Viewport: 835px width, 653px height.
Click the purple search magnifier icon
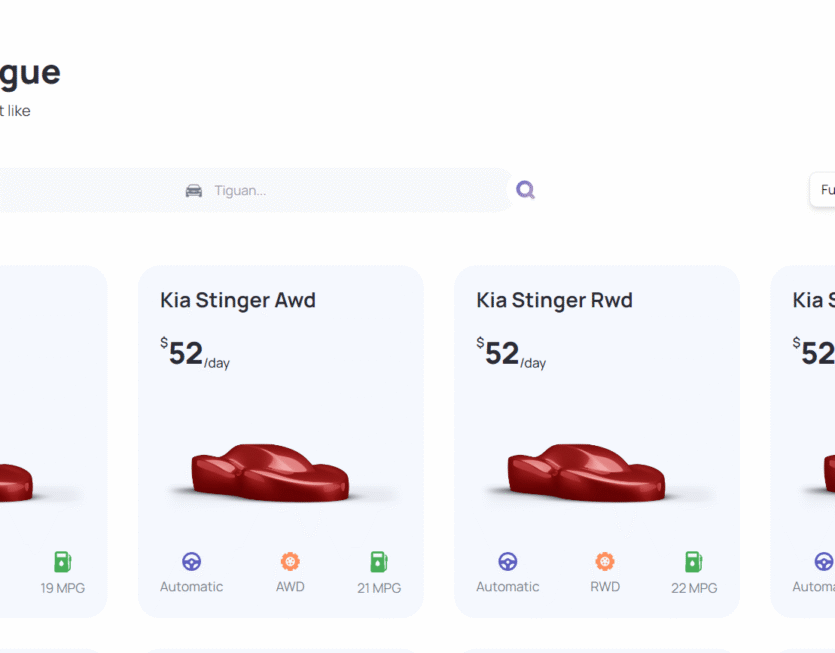pos(525,190)
